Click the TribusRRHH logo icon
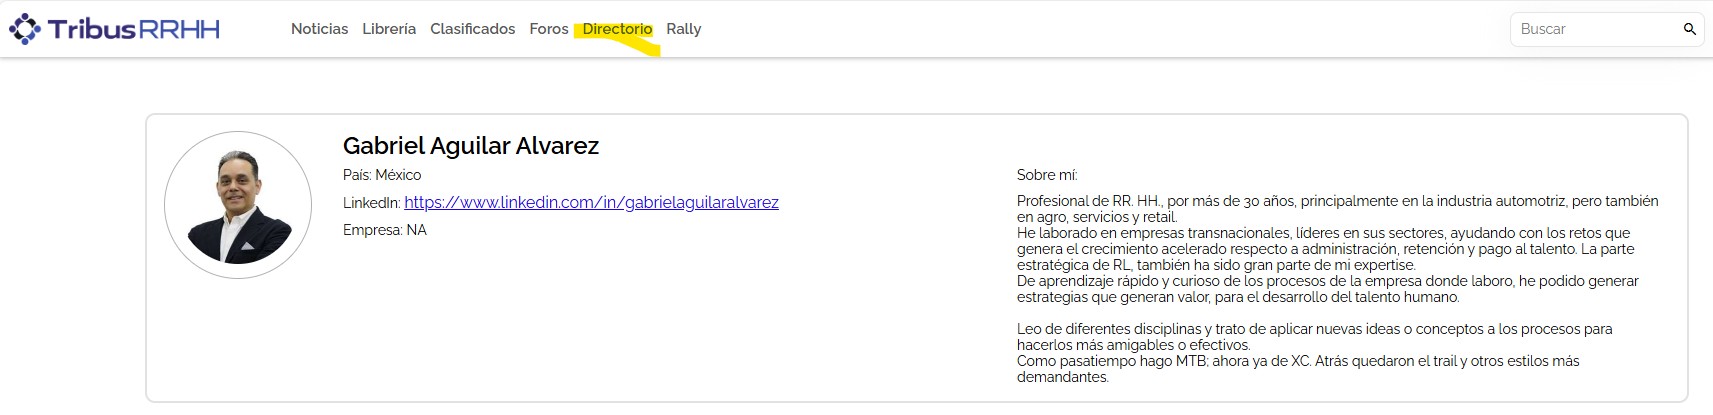 [25, 29]
